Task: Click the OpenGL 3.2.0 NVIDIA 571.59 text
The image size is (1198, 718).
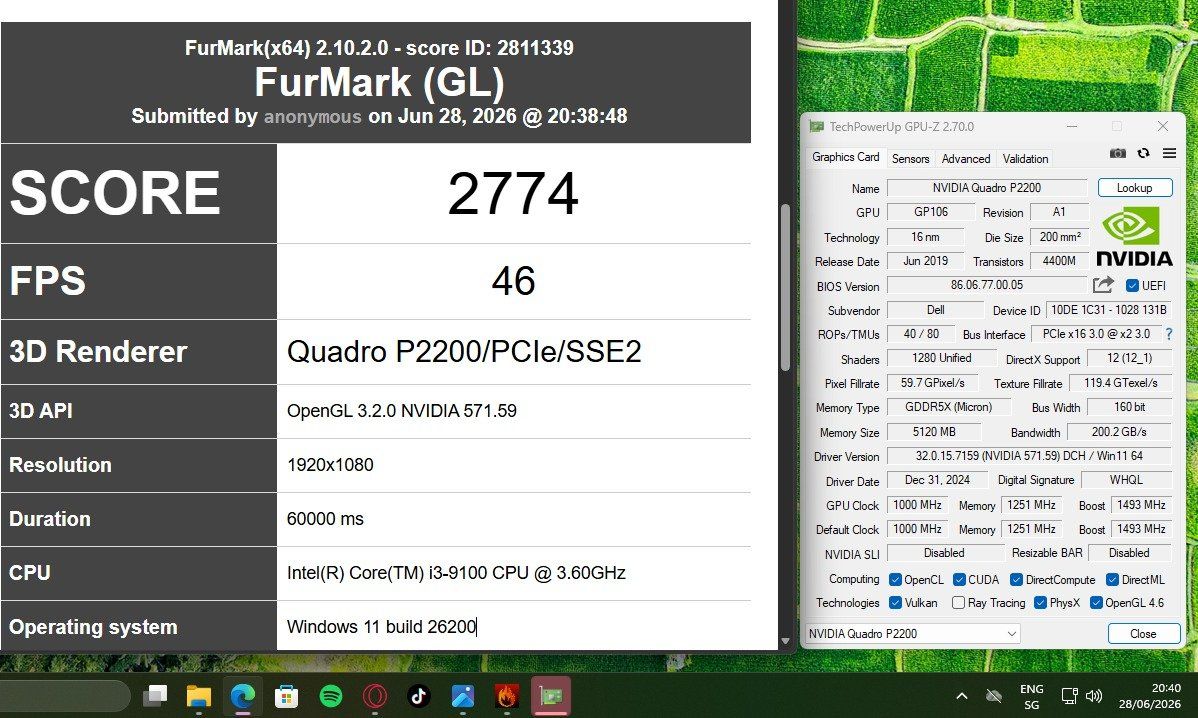Action: coord(402,411)
